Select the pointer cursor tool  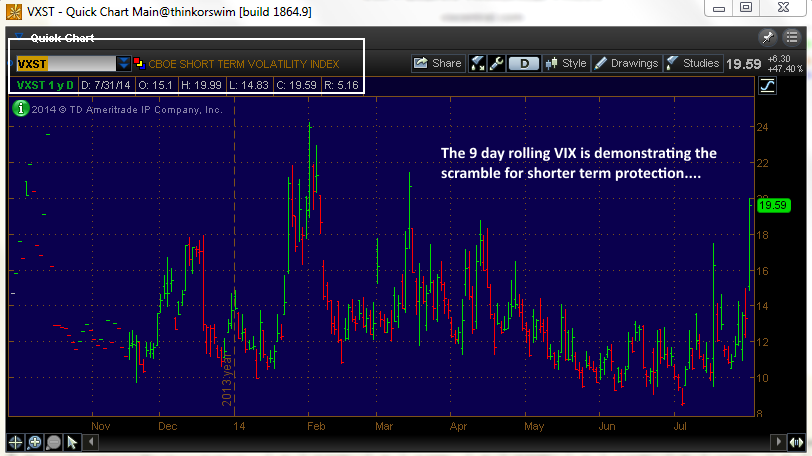[72, 441]
